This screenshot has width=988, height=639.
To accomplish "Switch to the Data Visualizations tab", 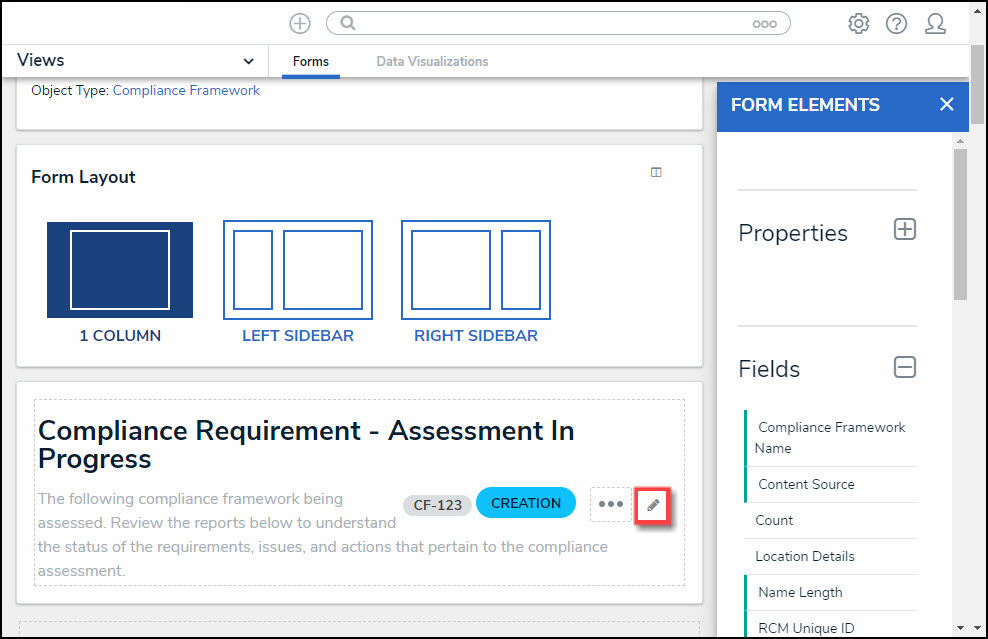I will tap(432, 61).
